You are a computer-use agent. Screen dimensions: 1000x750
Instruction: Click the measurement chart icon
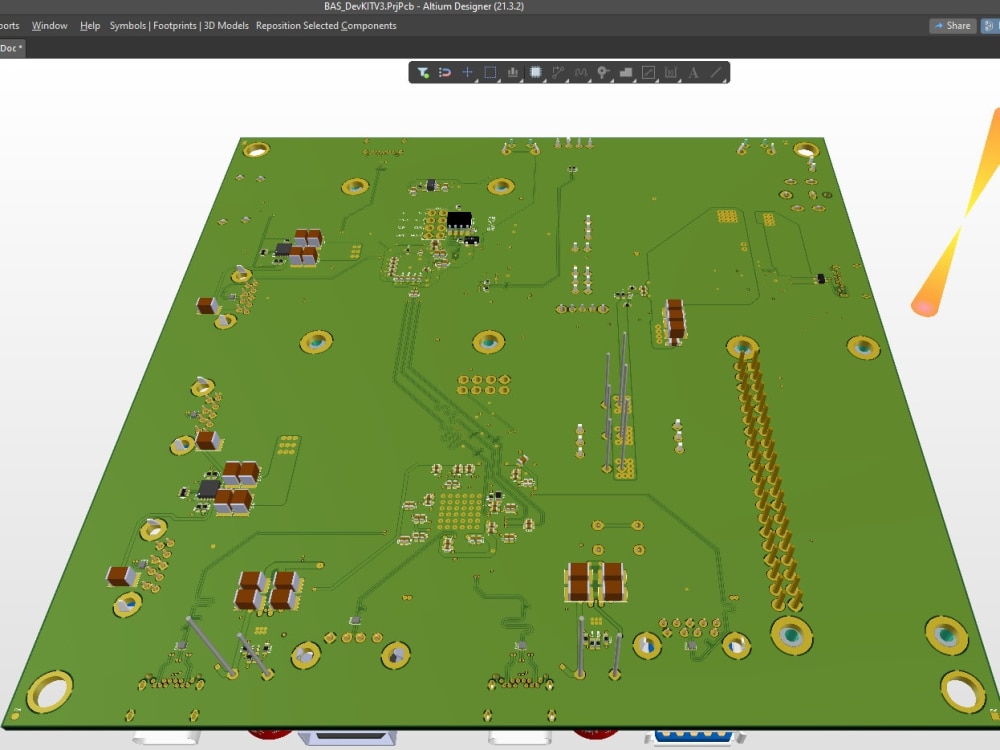pyautogui.click(x=514, y=71)
